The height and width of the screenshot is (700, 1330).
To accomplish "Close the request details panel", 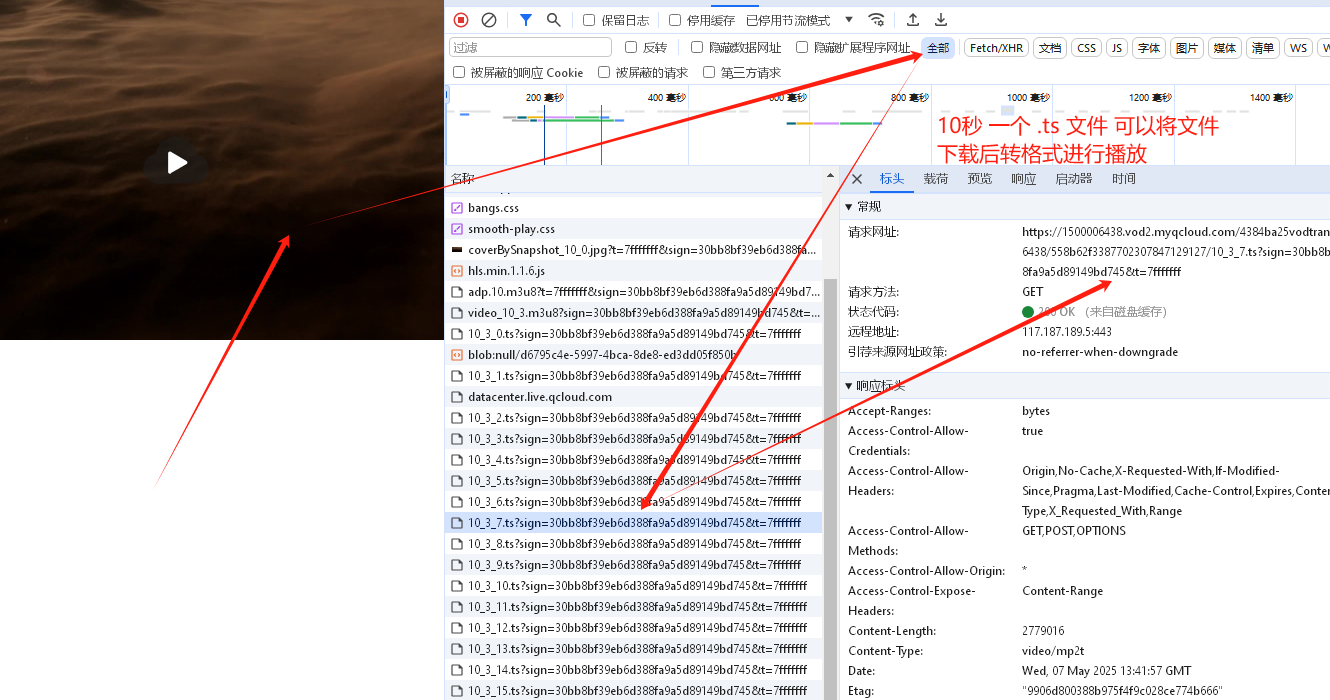I will (x=857, y=179).
